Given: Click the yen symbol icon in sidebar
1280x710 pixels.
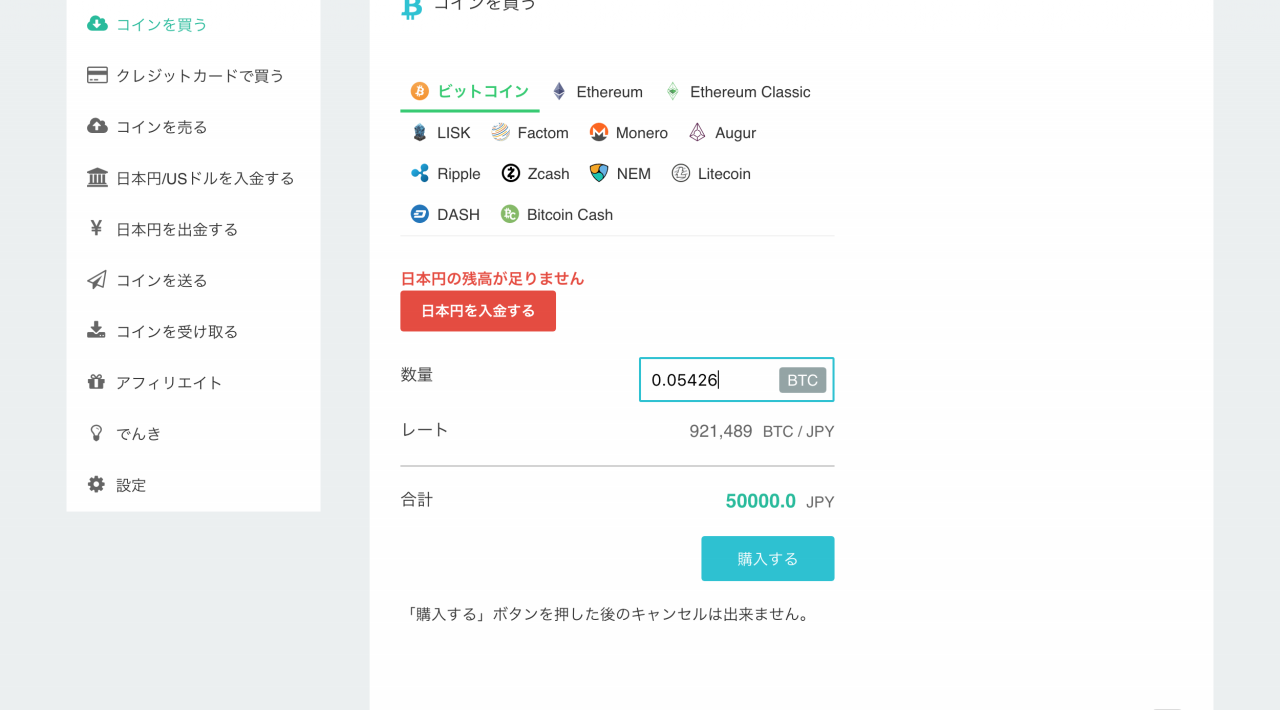Looking at the screenshot, I should [x=97, y=229].
